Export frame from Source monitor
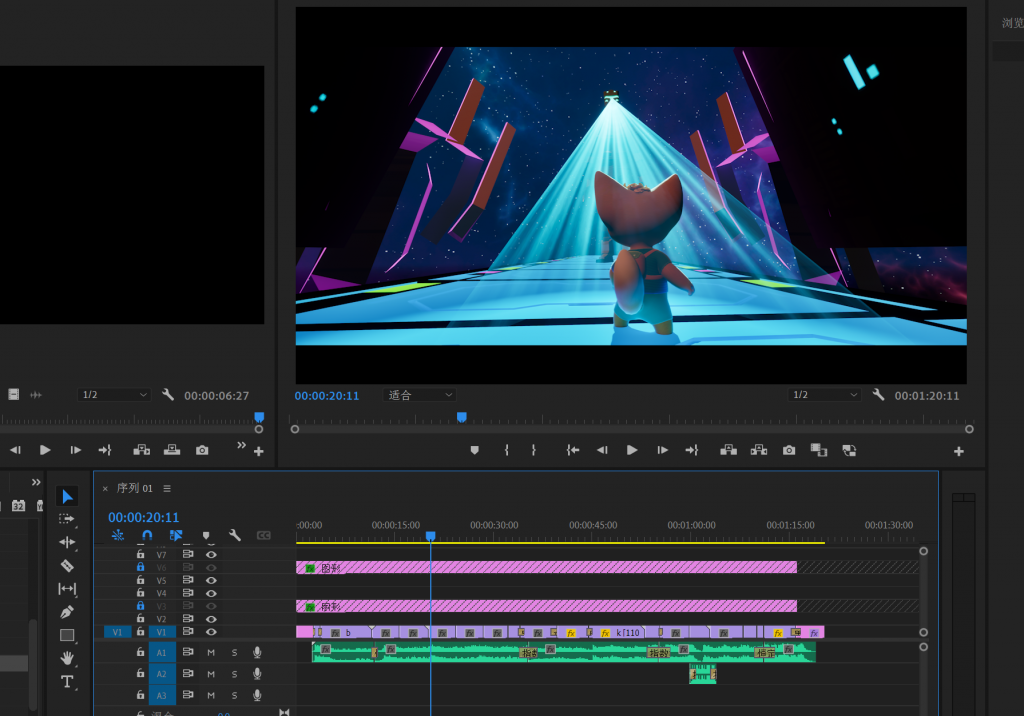The width and height of the screenshot is (1024, 716). [202, 450]
